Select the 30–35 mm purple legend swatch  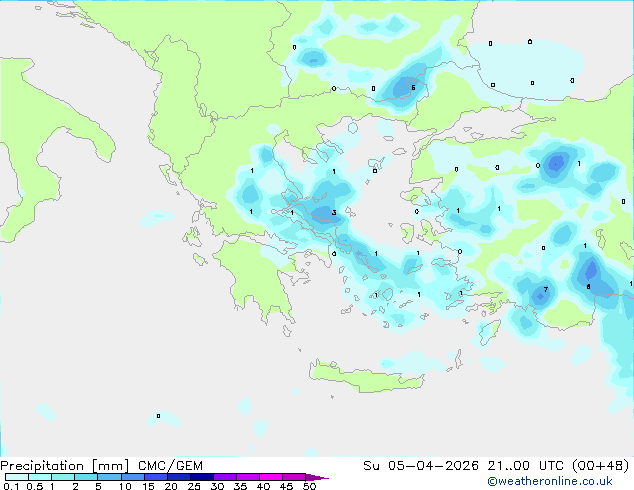(x=224, y=477)
